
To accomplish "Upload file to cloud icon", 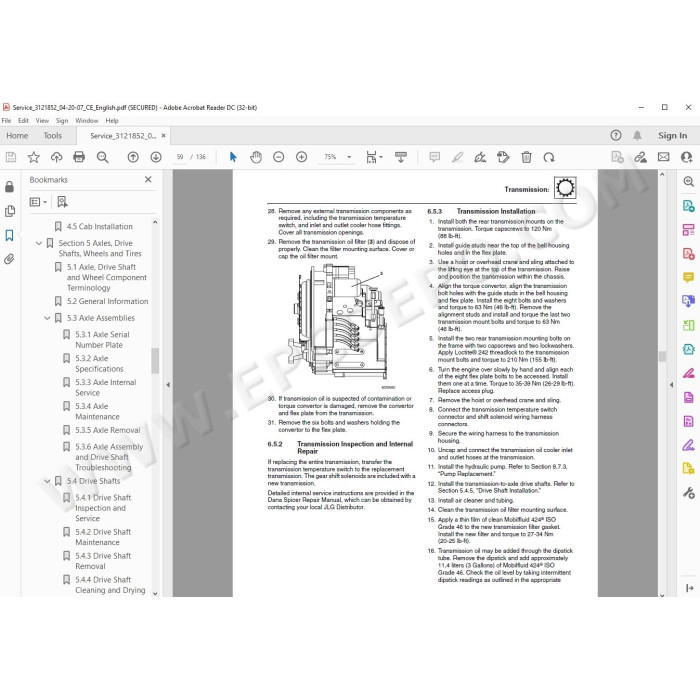I will (x=56, y=157).
